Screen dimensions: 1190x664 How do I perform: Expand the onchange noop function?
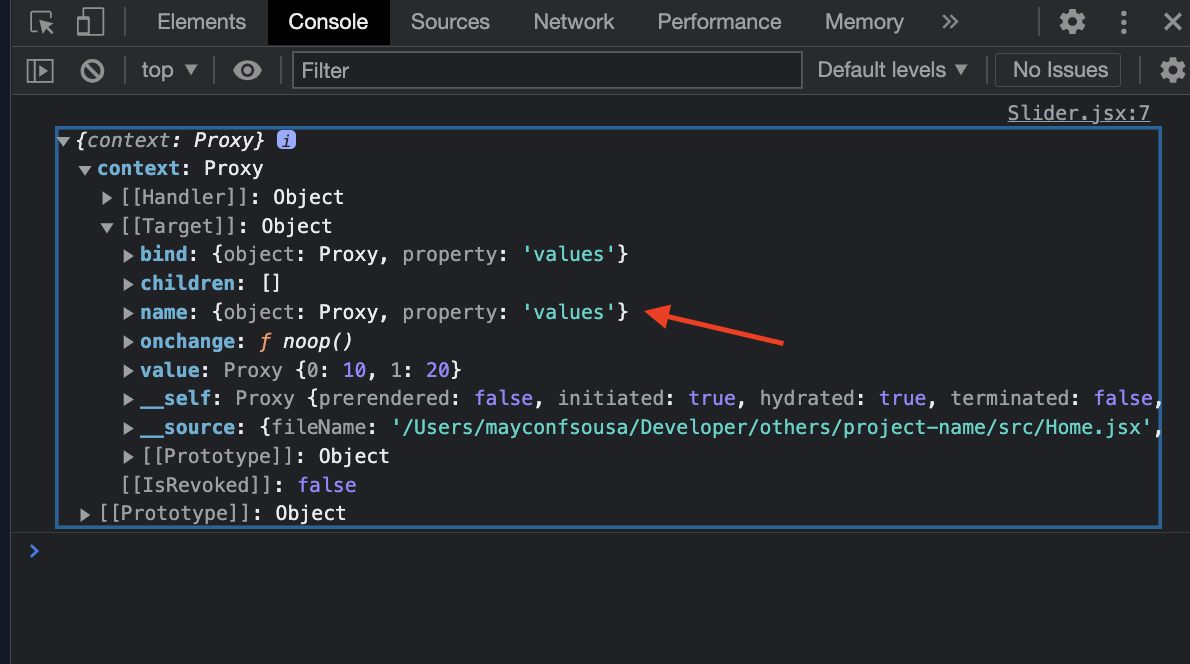(128, 341)
